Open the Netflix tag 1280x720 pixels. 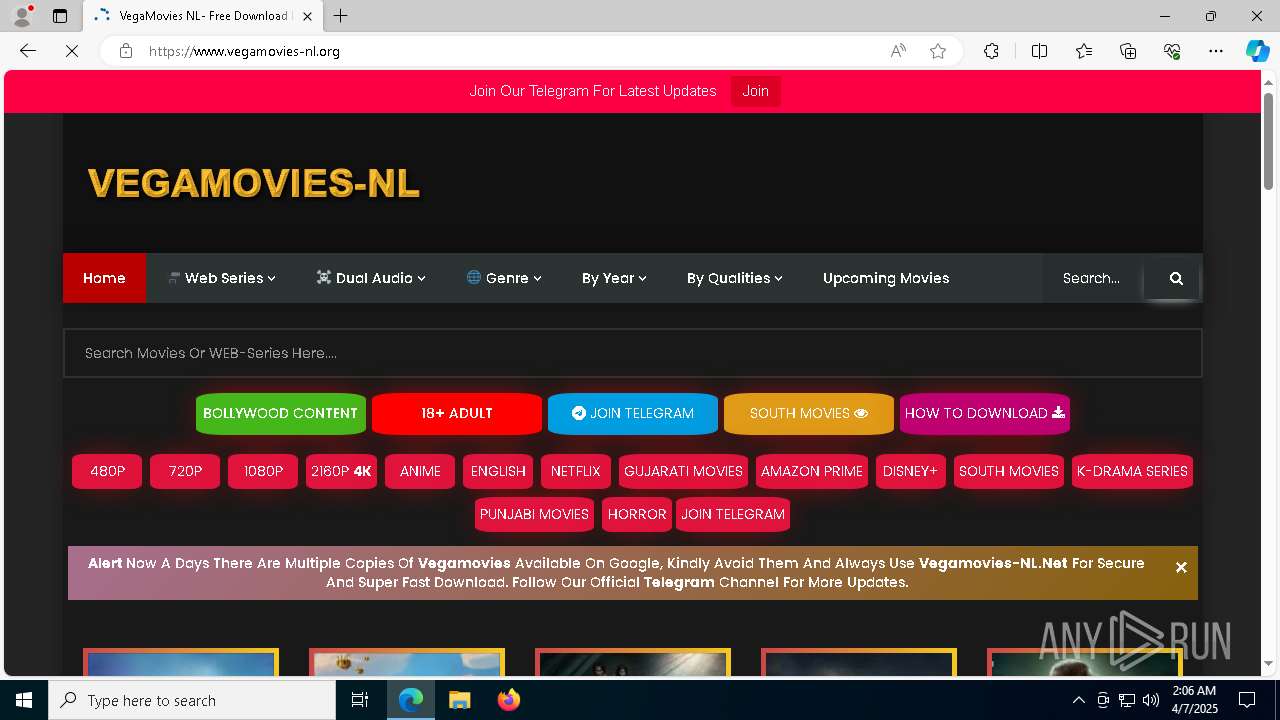[x=575, y=471]
